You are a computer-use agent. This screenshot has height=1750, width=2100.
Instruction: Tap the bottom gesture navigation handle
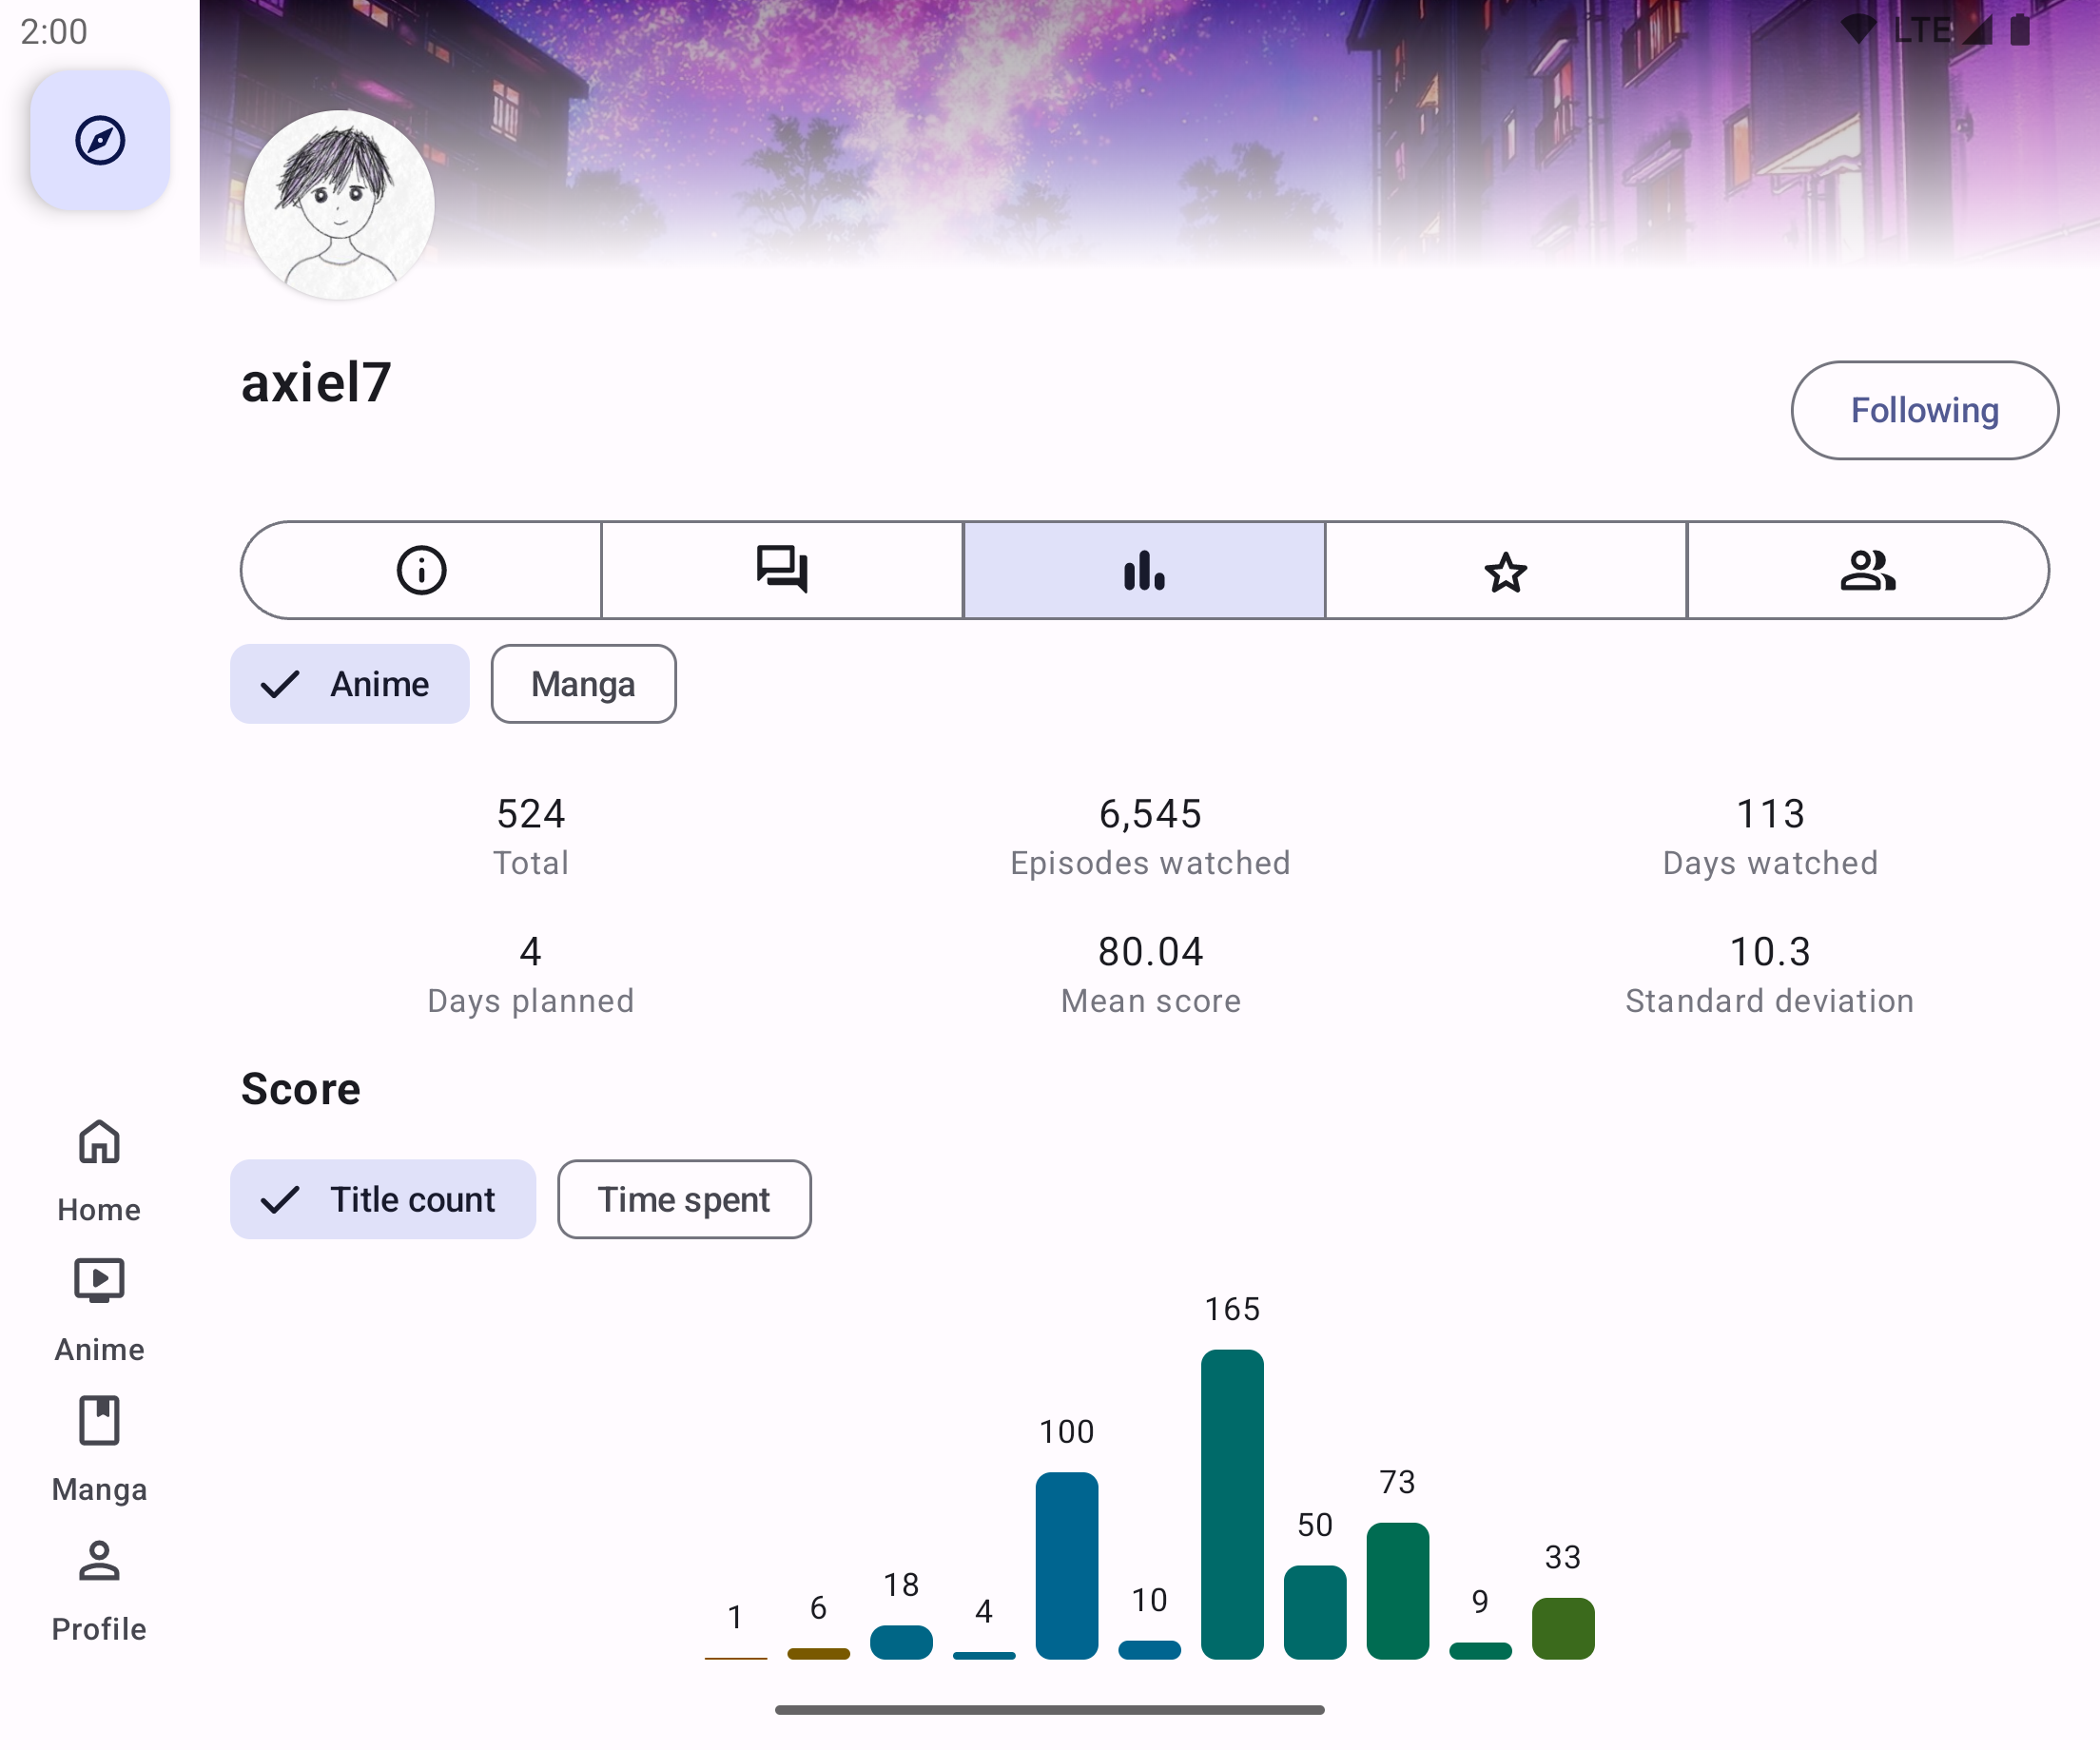click(1049, 1710)
